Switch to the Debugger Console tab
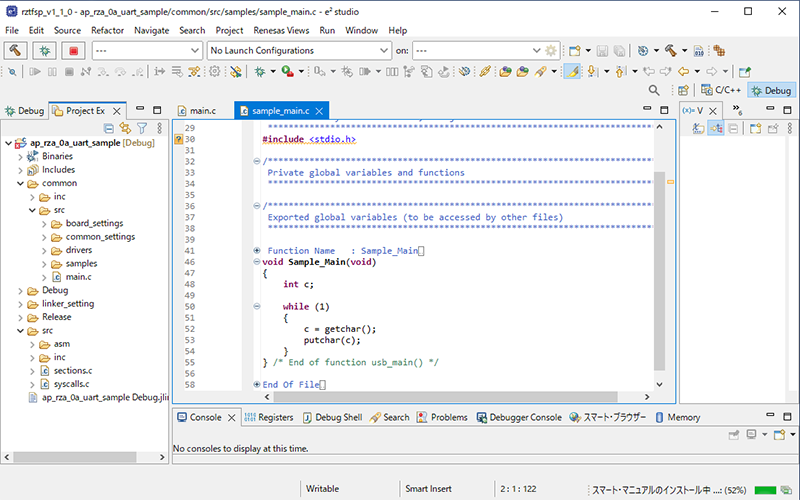The width and height of the screenshot is (800, 500). (x=519, y=417)
